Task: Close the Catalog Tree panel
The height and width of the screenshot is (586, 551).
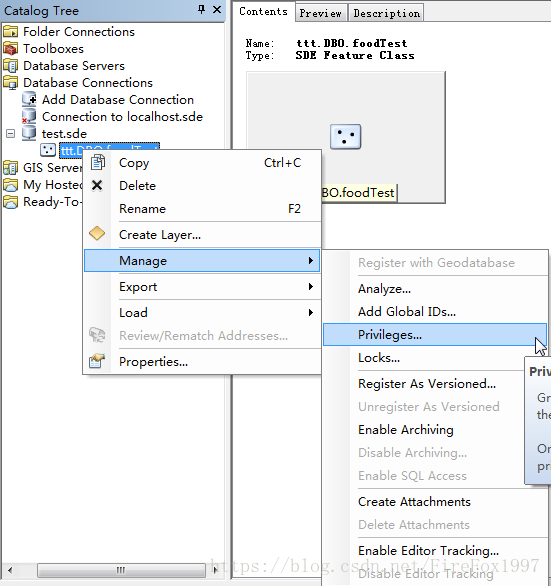Action: point(217,10)
